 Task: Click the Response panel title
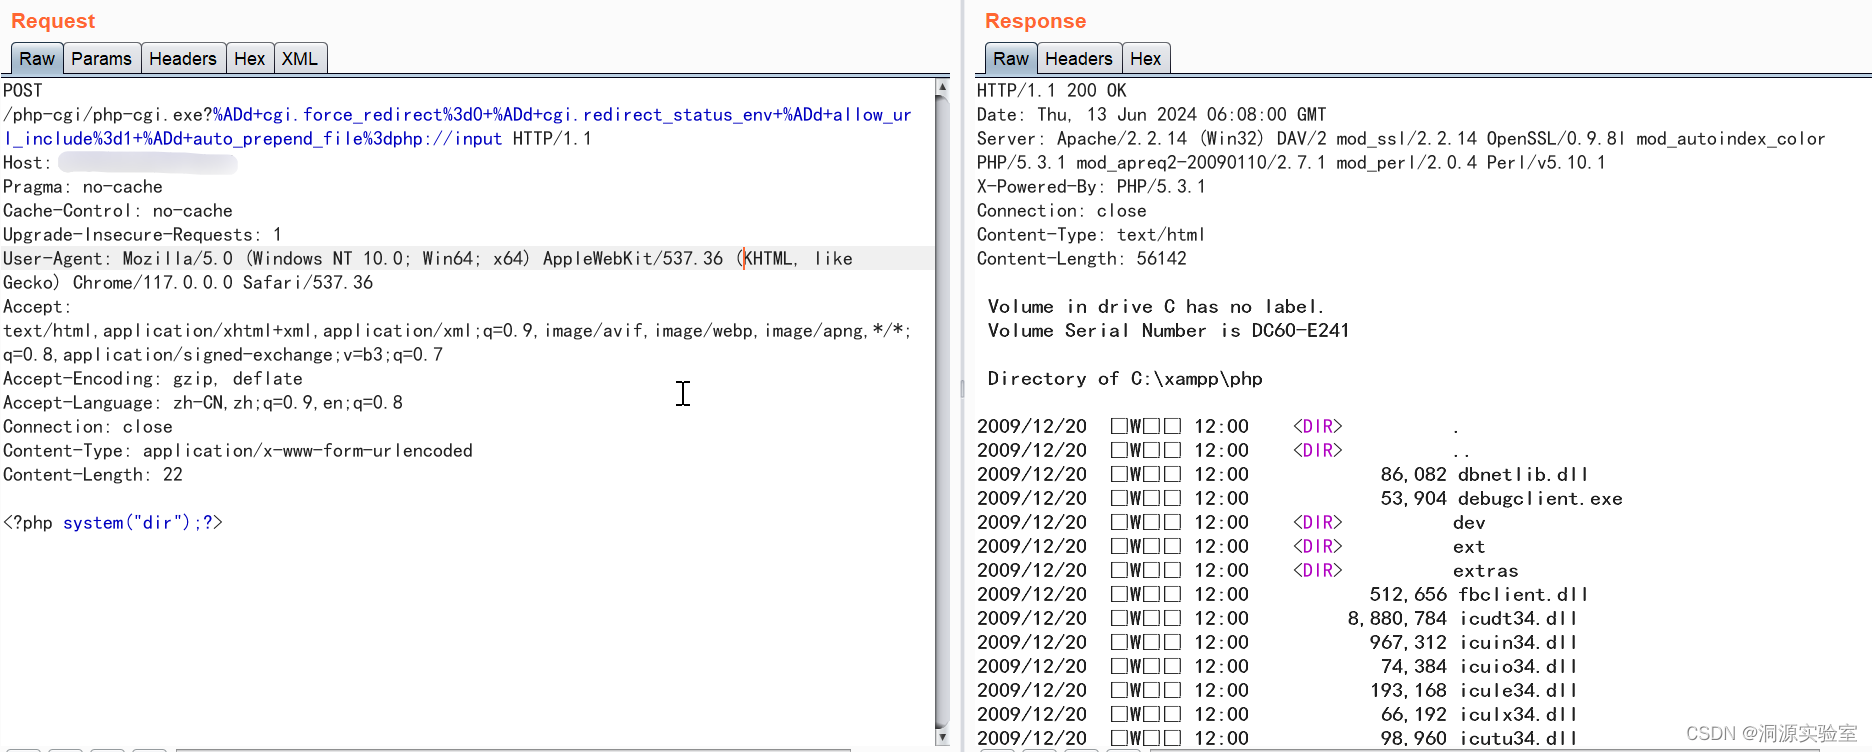[x=1035, y=21]
